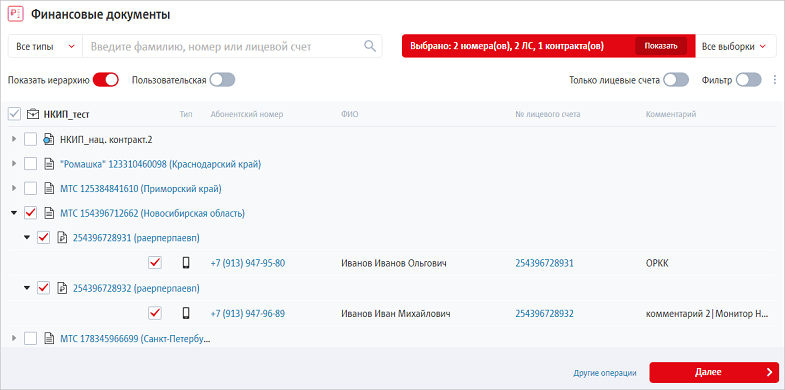Open the "Ромашка" 123310460098 (Краснодарский край) link
785x390 pixels.
click(x=160, y=164)
